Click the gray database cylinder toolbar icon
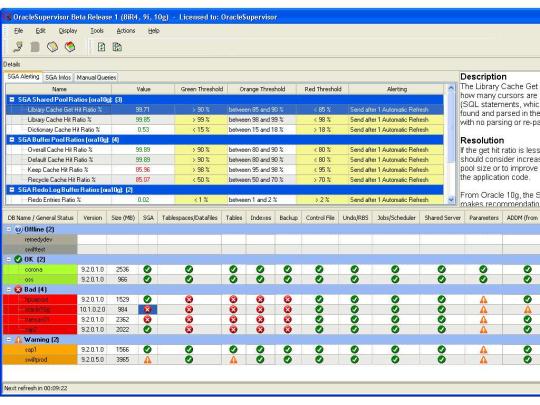The image size is (540, 405). 35,47
